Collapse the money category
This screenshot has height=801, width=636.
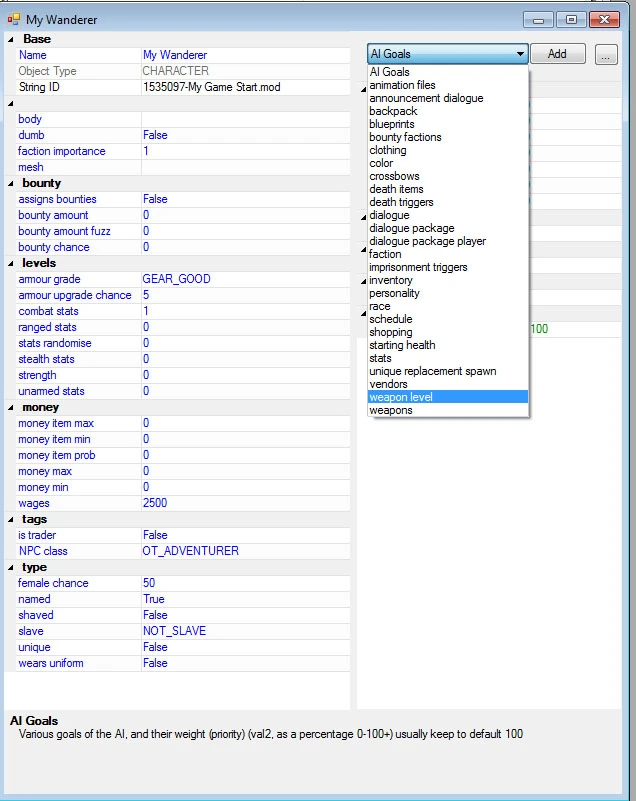pos(12,407)
